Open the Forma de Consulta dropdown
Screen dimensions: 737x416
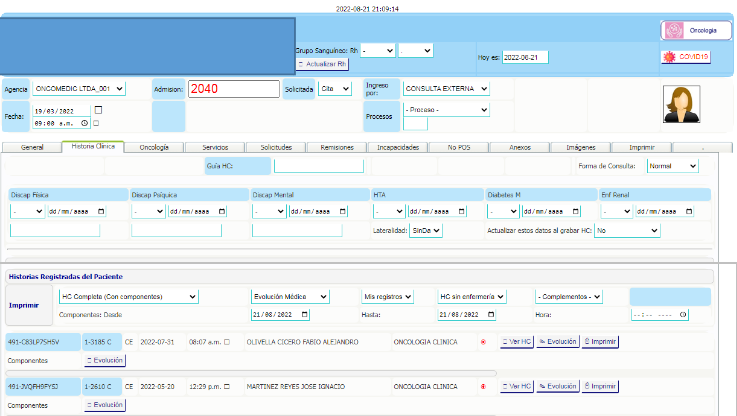pos(672,166)
